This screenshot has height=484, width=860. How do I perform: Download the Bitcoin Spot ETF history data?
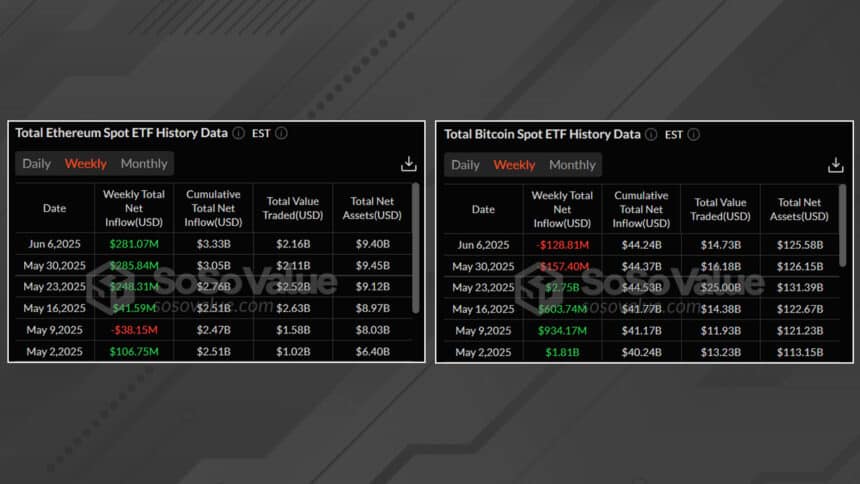pyautogui.click(x=835, y=165)
